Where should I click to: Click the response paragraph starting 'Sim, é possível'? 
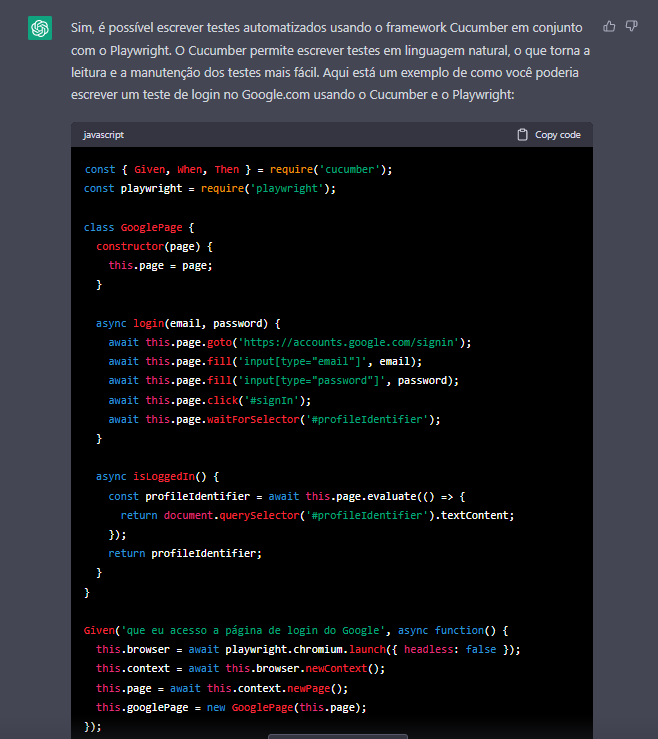[330, 61]
